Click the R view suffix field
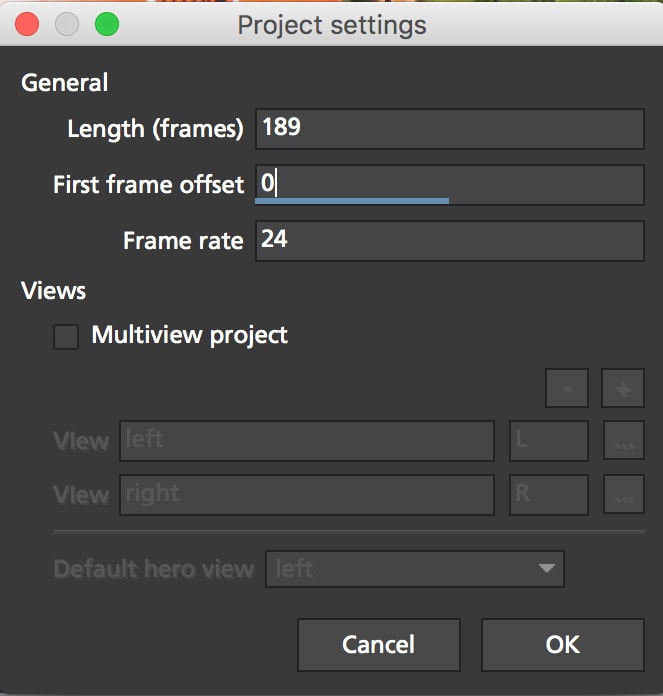This screenshot has width=663, height=696. 548,494
